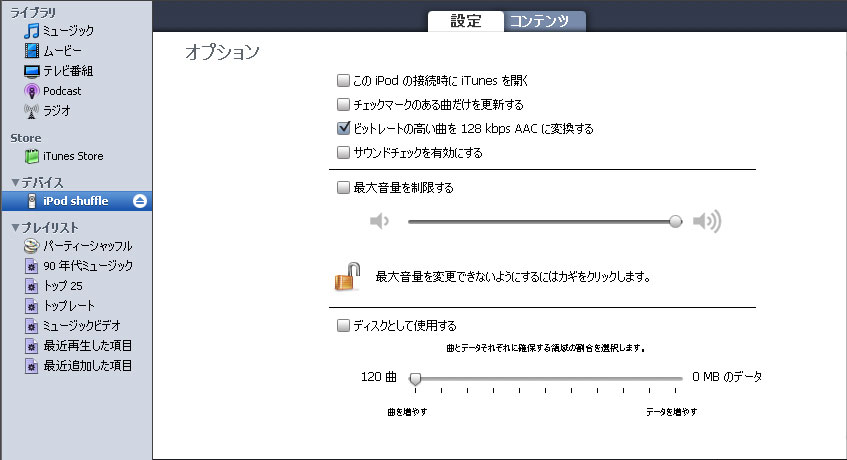Viewport: 847px width, 460px height.
Task: Collapse the プレイリスト section
Action: [15, 228]
